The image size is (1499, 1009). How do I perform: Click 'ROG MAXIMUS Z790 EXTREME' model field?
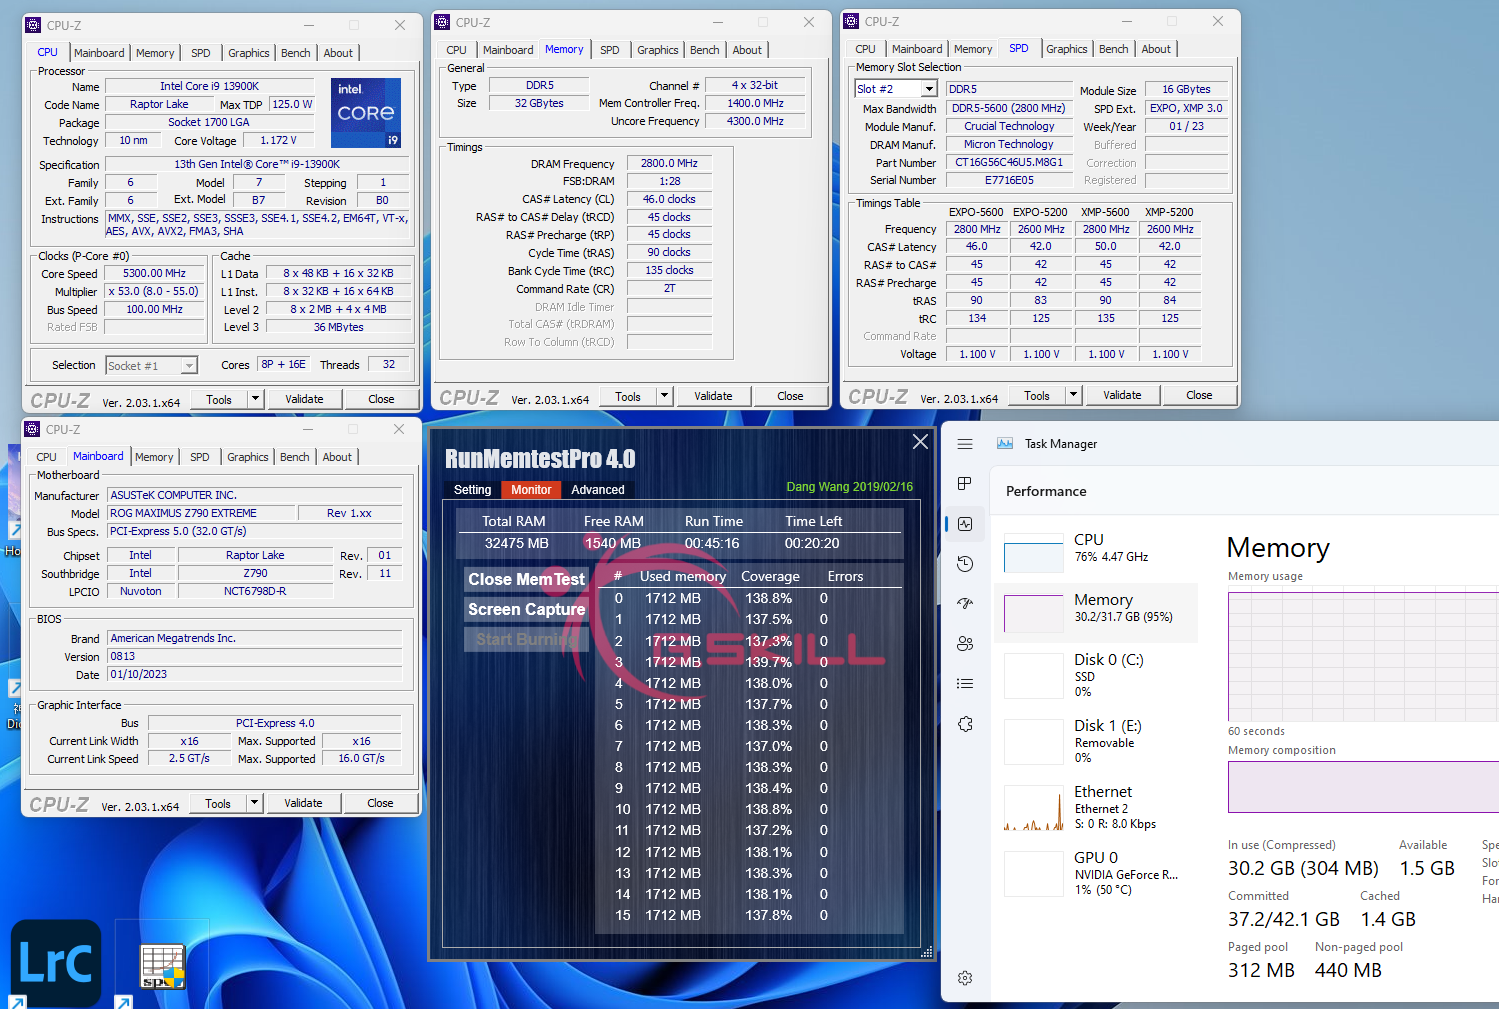click(202, 513)
